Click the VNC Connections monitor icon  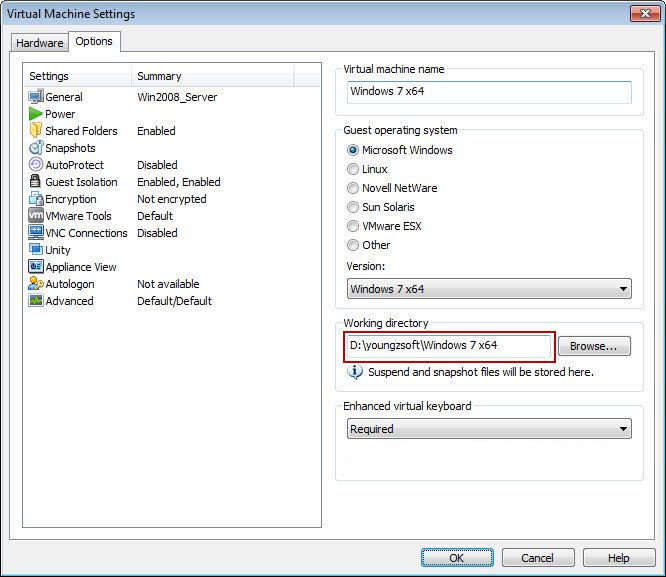tap(36, 232)
